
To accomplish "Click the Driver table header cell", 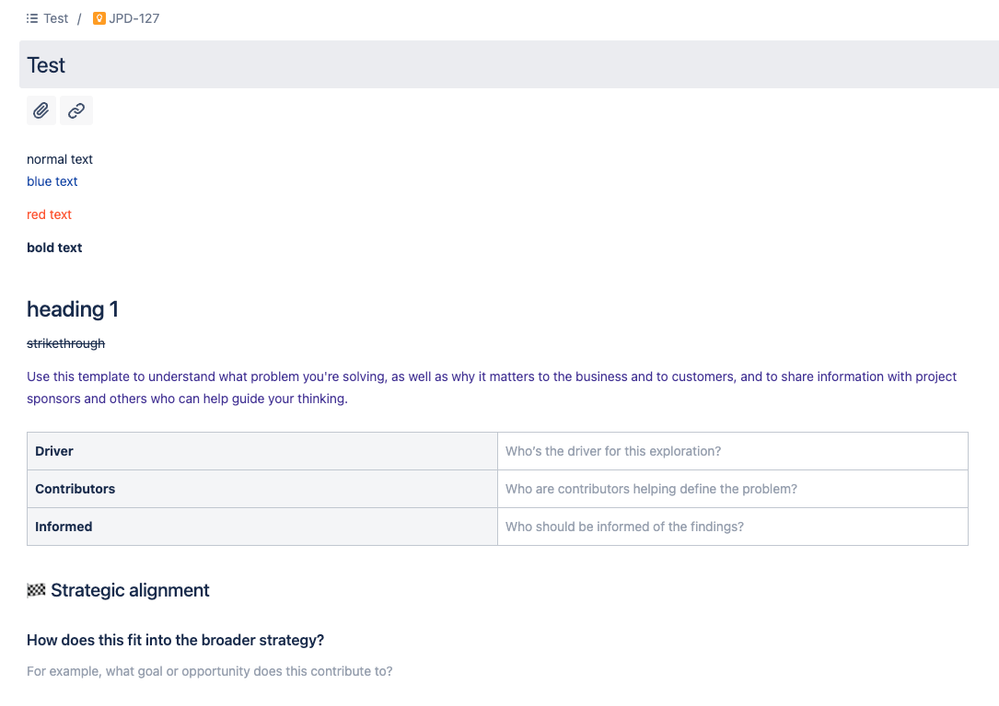I will pyautogui.click(x=262, y=451).
